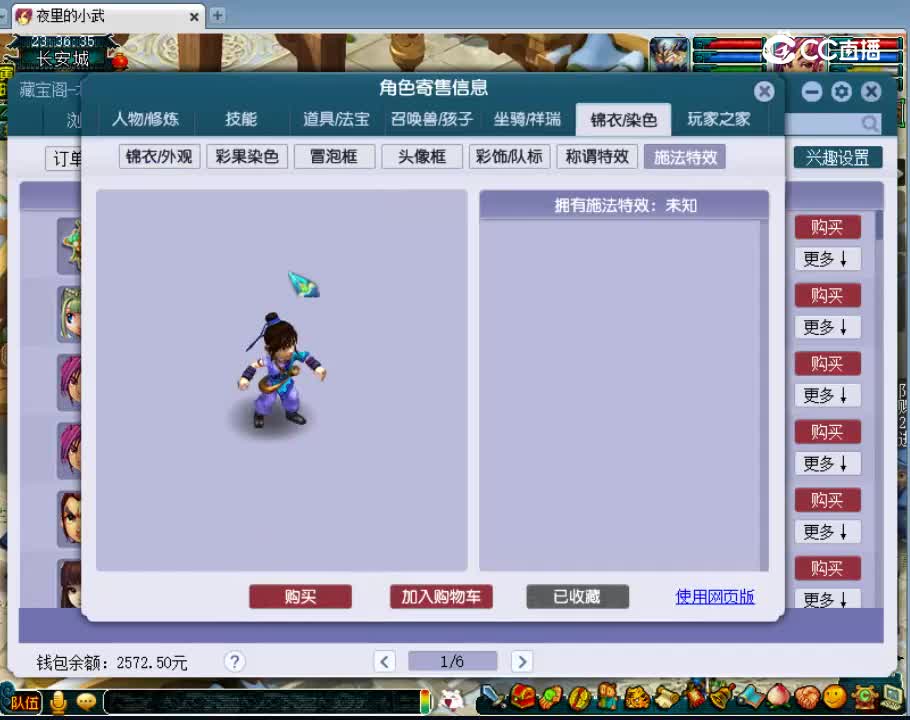Click the white polar bear emoticon icon
The image size is (910, 720).
click(451, 701)
